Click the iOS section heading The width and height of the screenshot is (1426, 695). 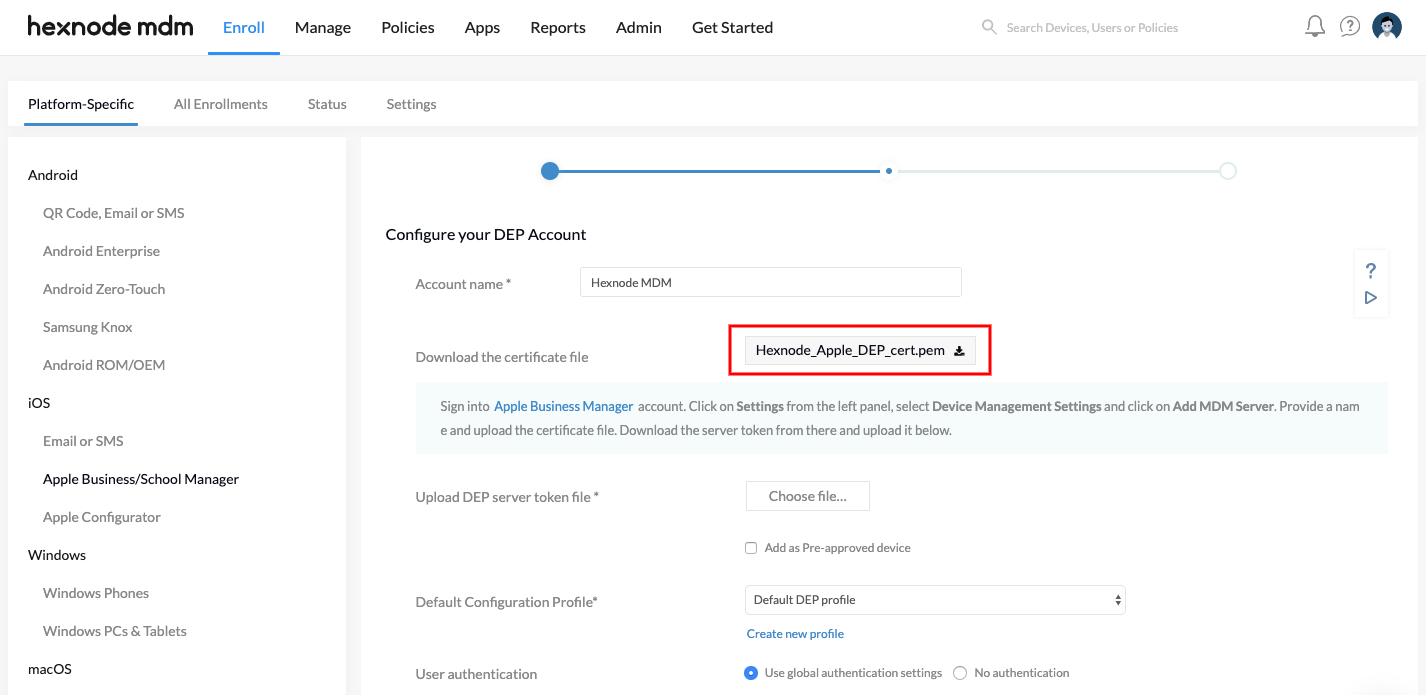39,403
